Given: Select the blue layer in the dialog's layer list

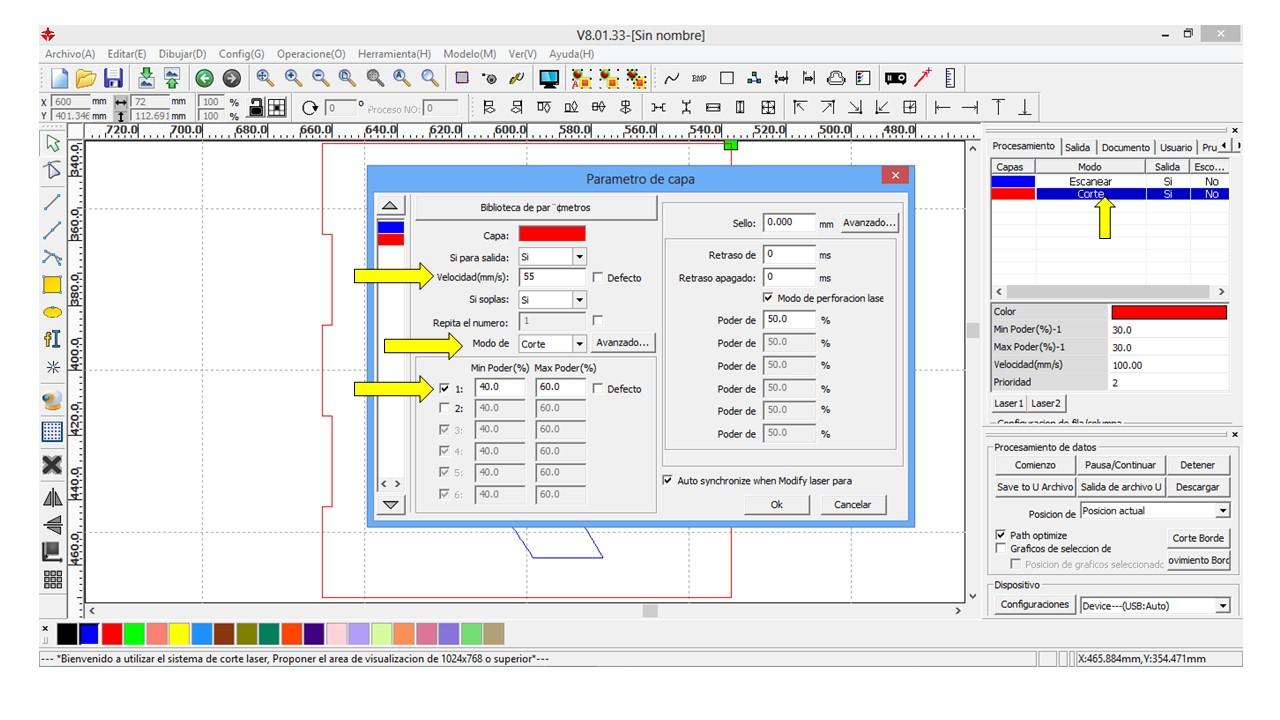Looking at the screenshot, I should pyautogui.click(x=391, y=227).
